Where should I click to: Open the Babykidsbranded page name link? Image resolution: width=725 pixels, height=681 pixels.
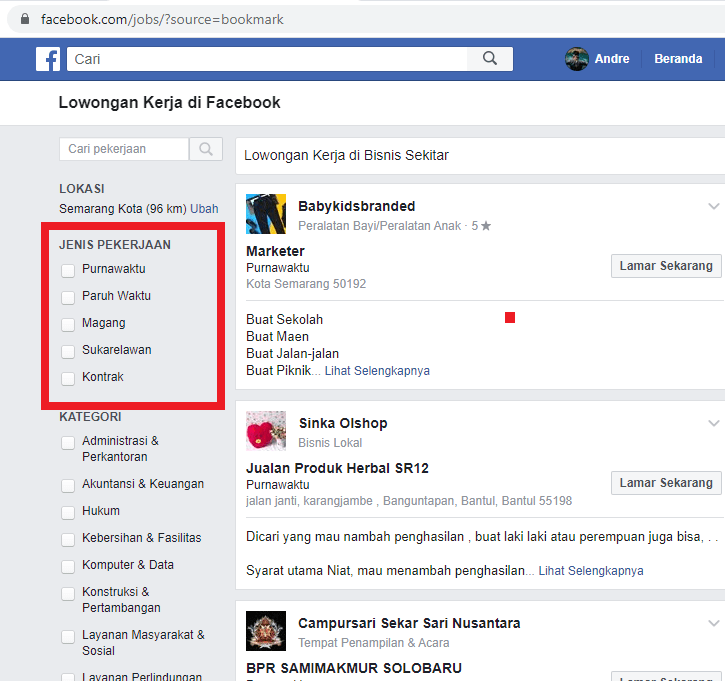click(x=356, y=206)
